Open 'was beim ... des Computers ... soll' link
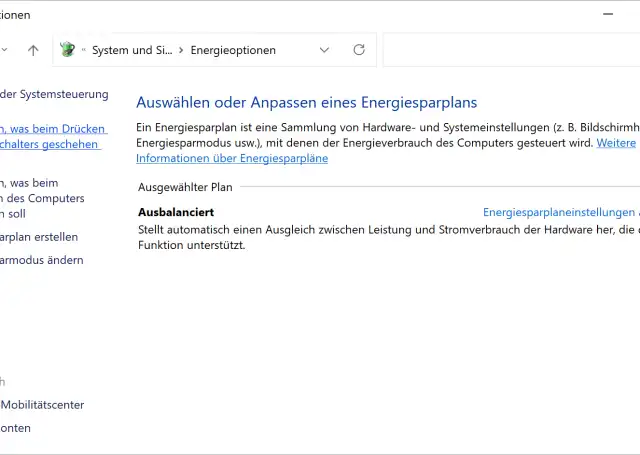Viewport: 640px width, 455px height. coord(41,198)
